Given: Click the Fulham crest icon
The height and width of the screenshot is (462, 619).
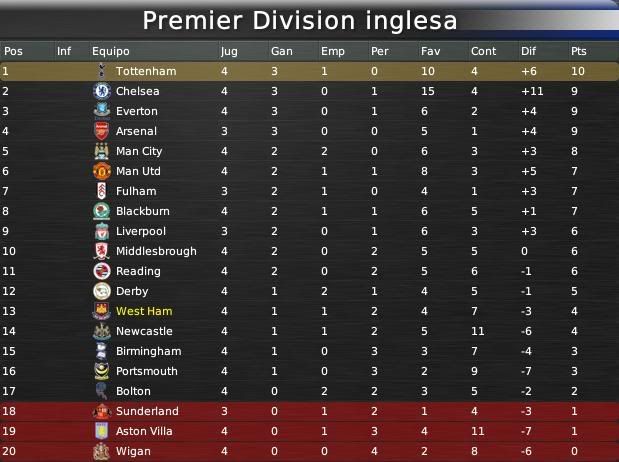Looking at the screenshot, I should click(102, 191).
